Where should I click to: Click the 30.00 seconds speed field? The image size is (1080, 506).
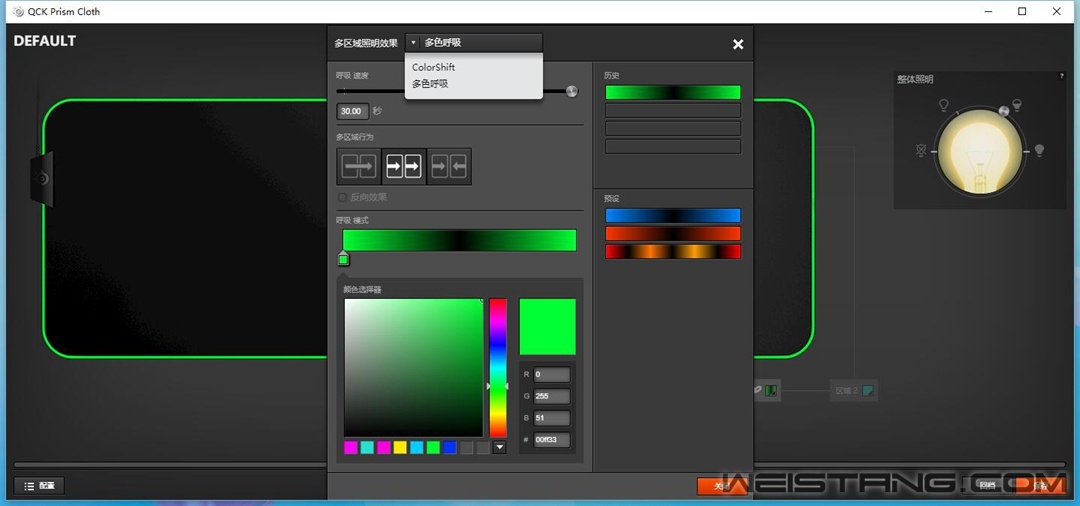[353, 111]
